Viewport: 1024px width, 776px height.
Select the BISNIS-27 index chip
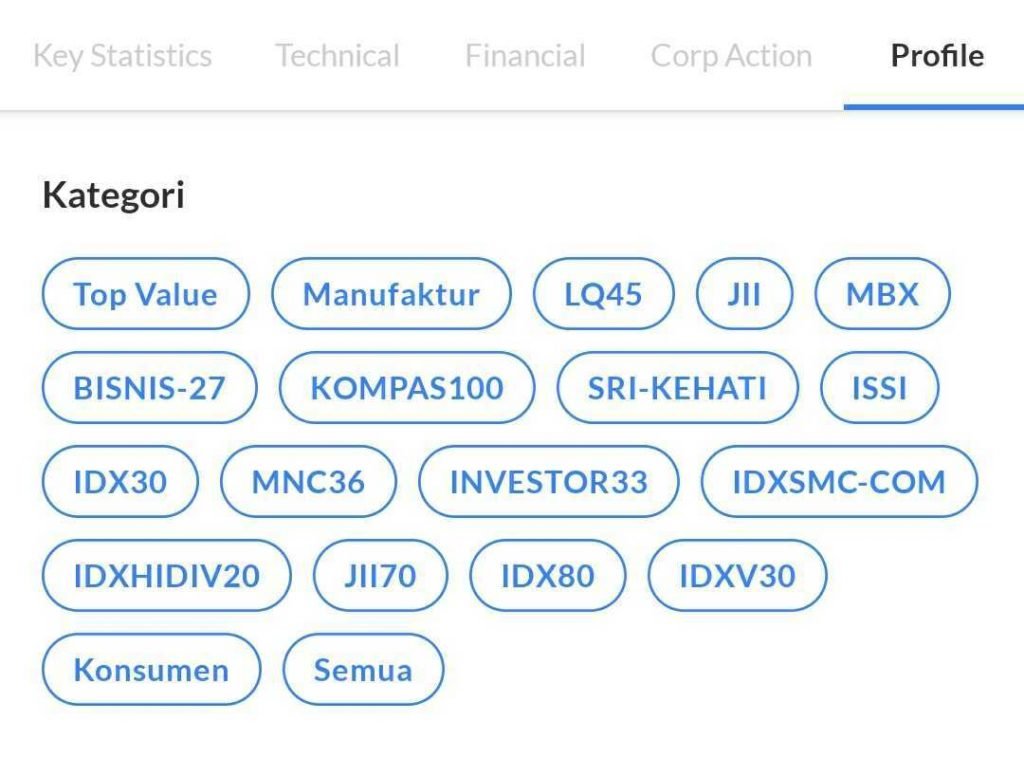tap(149, 388)
